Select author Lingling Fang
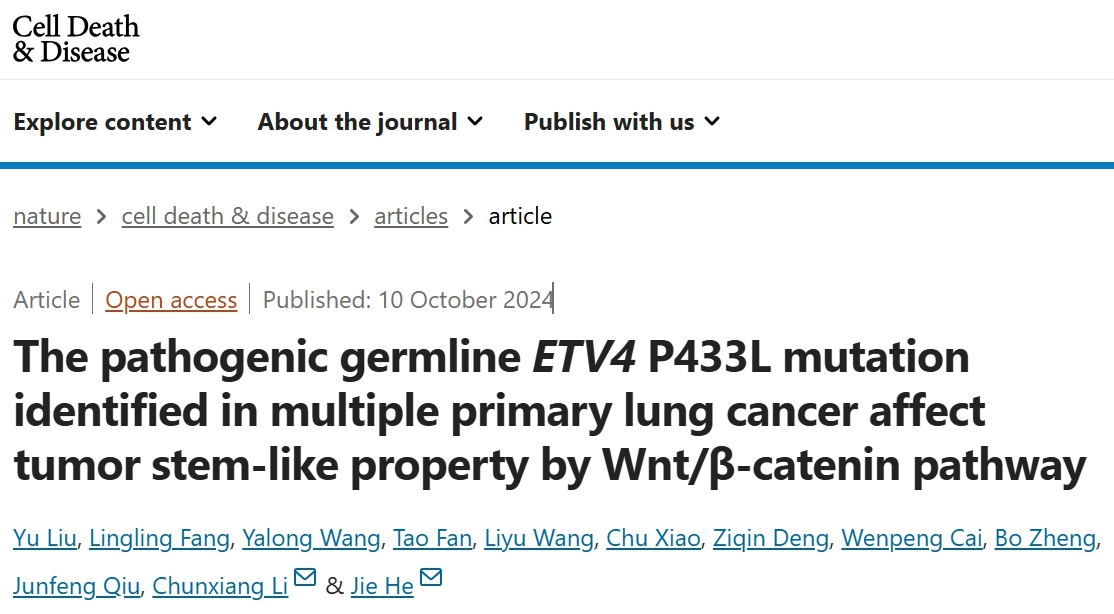 159,538
